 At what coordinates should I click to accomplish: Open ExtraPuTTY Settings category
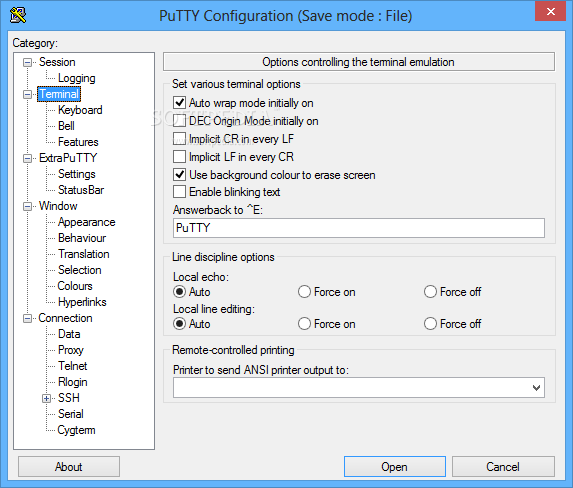click(76, 174)
